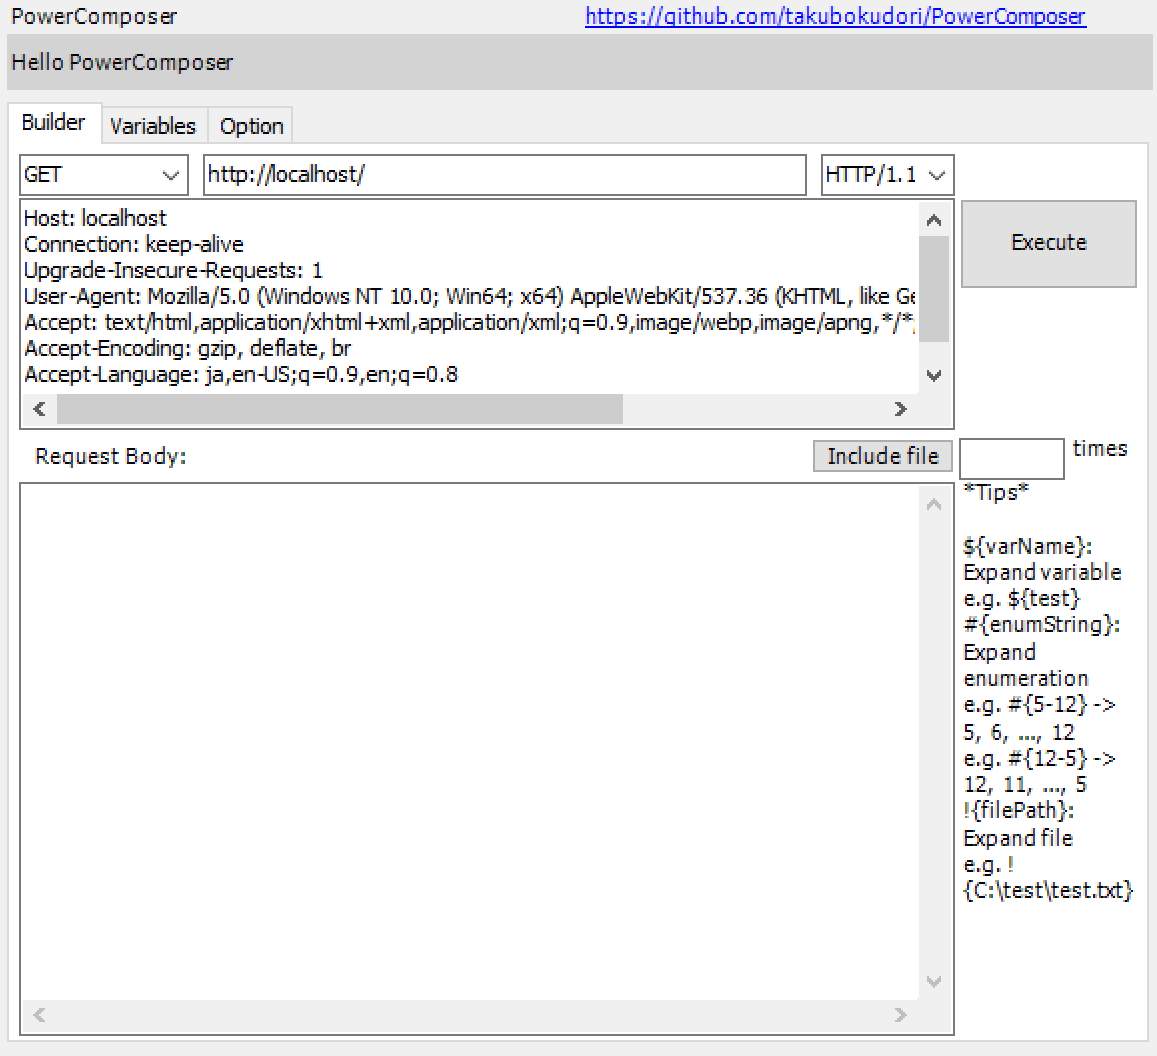Click the URL field with http://localhost/
The image size is (1157, 1056).
click(505, 175)
